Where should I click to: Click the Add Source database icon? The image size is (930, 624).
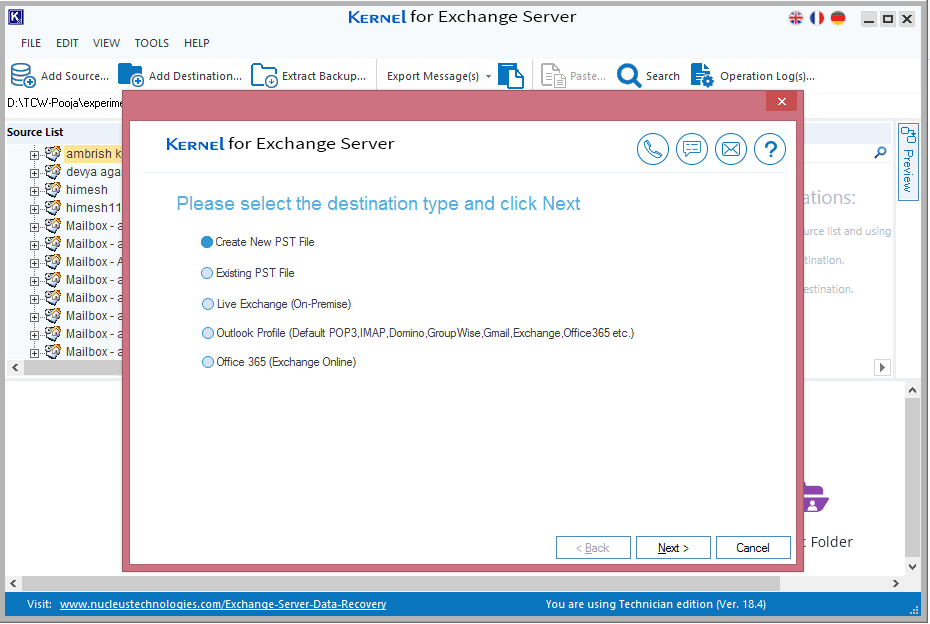point(23,75)
